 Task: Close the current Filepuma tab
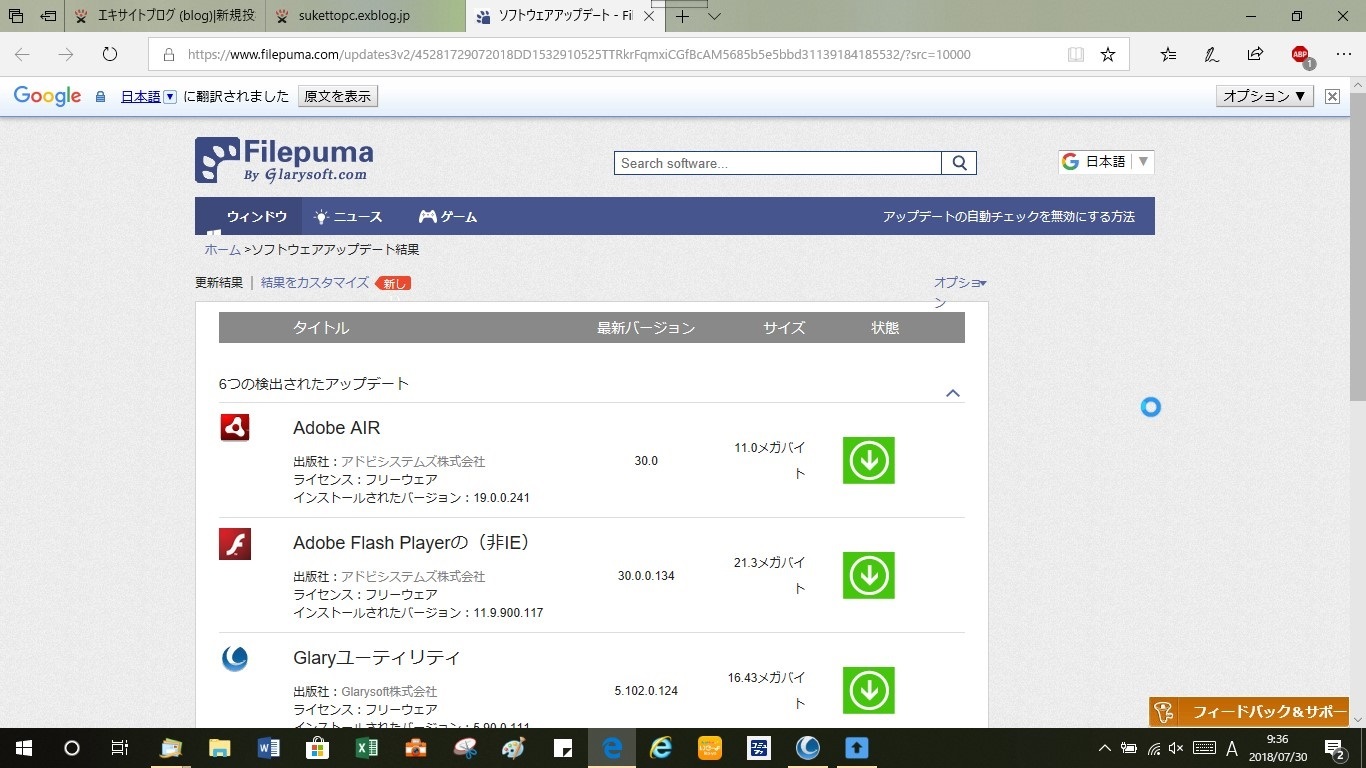tap(649, 16)
